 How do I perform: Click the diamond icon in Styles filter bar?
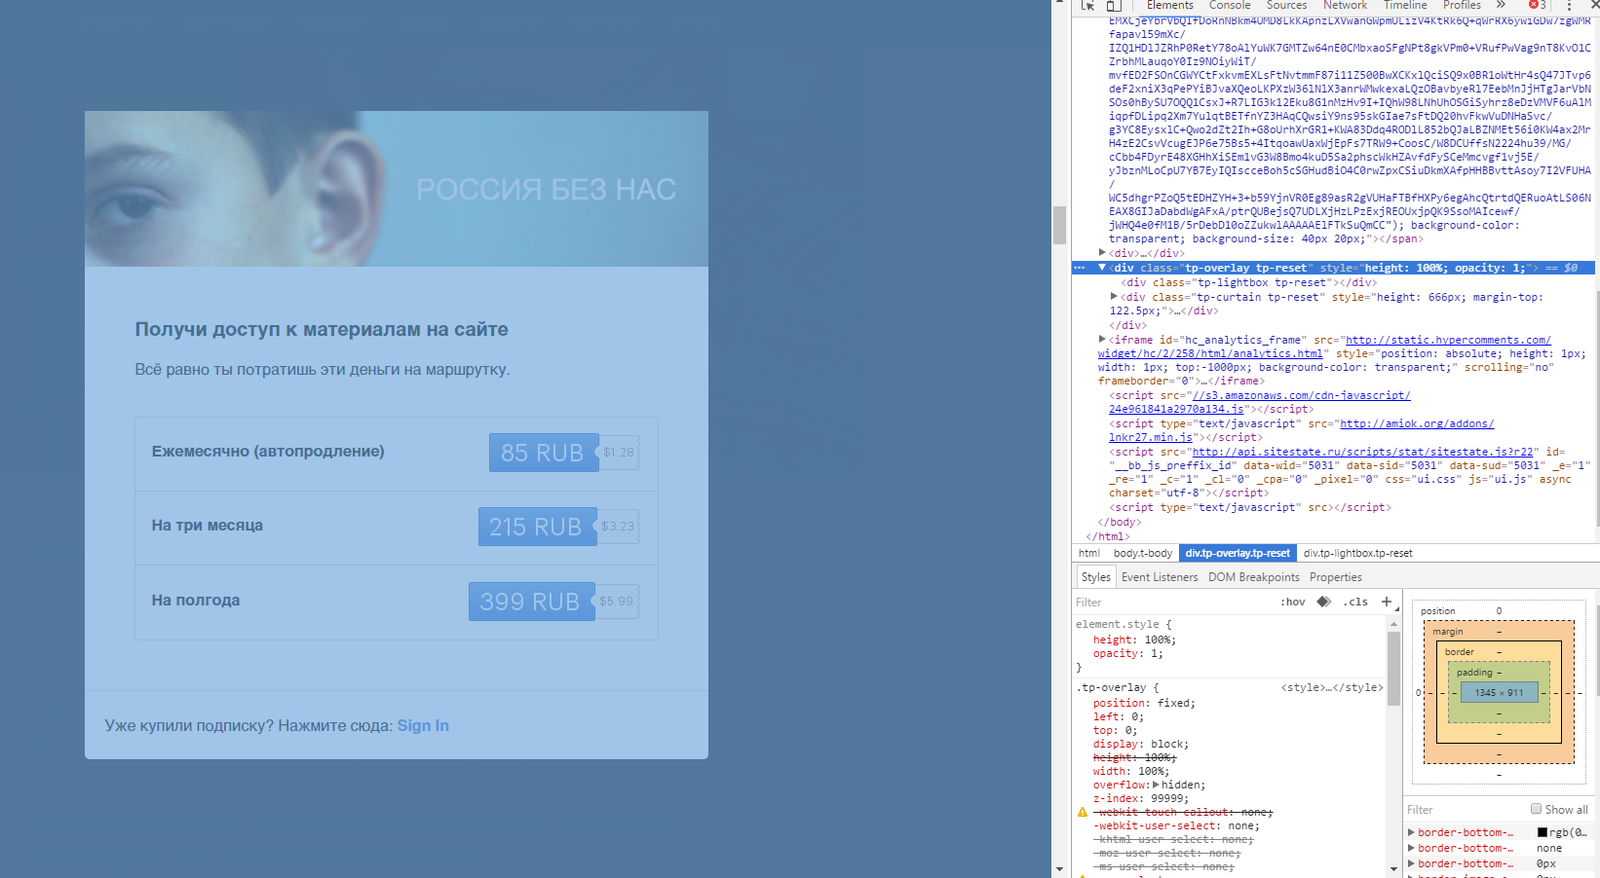pos(1324,602)
